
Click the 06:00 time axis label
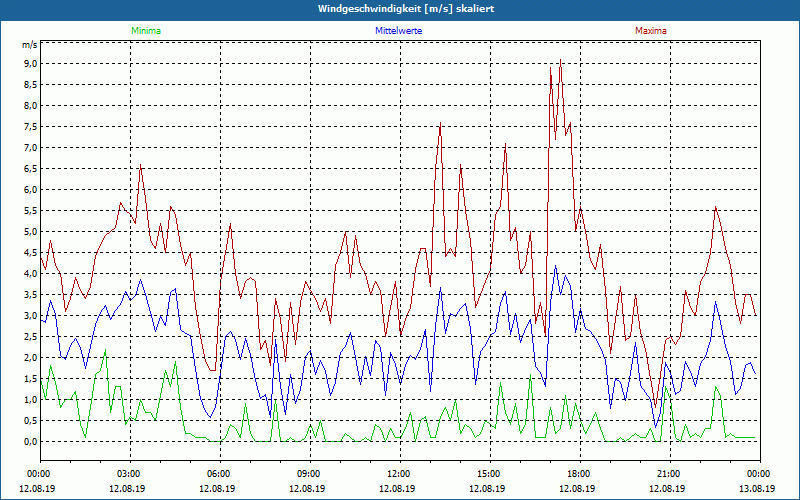coord(217,474)
